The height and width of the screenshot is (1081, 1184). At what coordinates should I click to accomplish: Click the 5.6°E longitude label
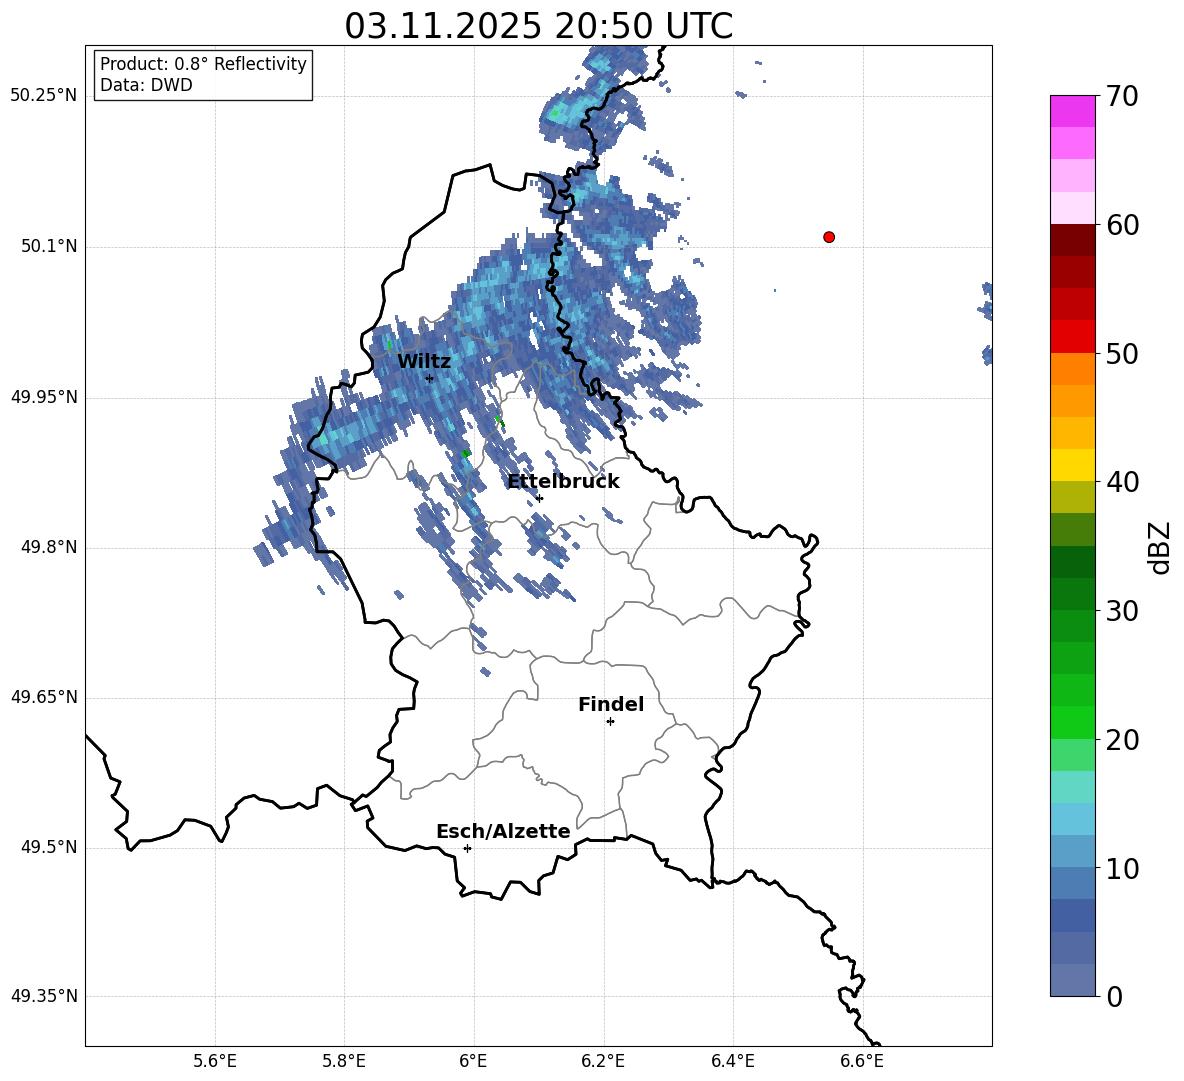pos(215,1061)
